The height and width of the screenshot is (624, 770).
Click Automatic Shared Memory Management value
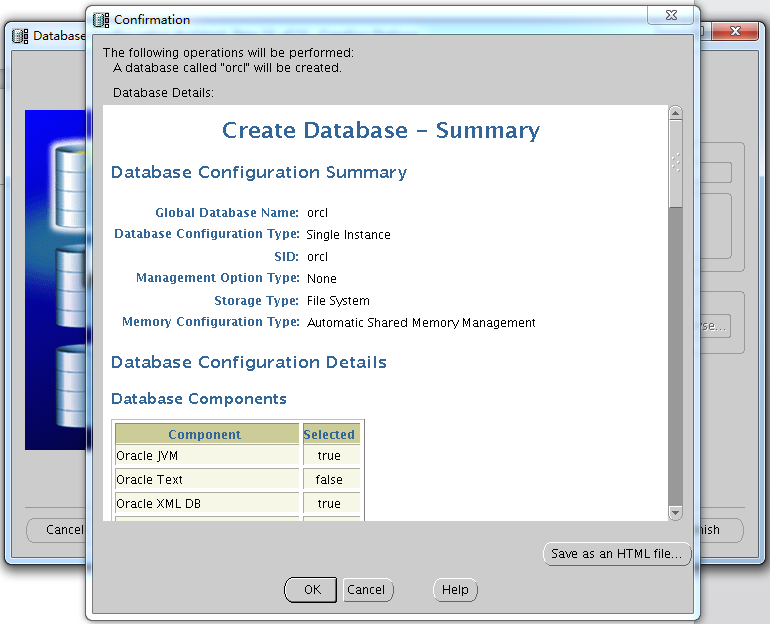click(x=421, y=323)
